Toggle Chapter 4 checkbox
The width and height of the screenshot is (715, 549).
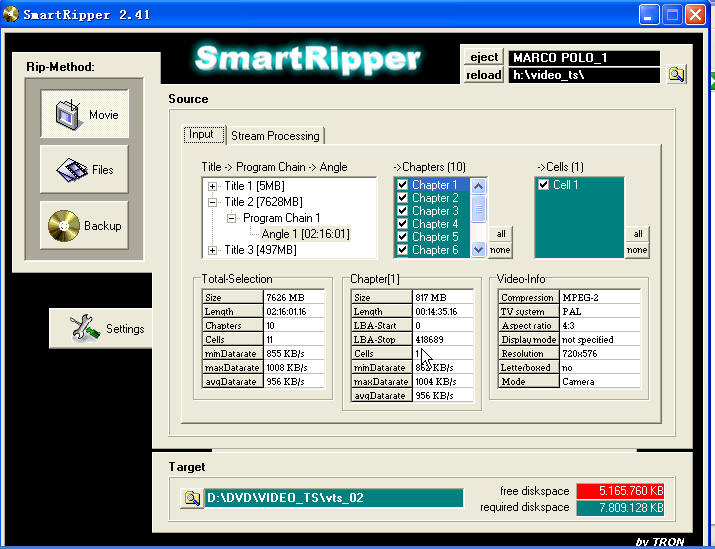402,223
